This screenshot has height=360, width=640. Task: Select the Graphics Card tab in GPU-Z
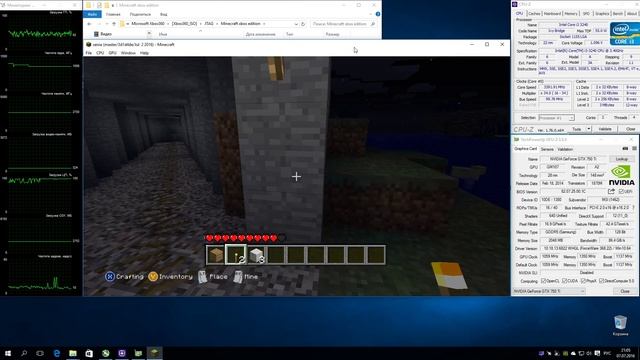click(x=526, y=149)
